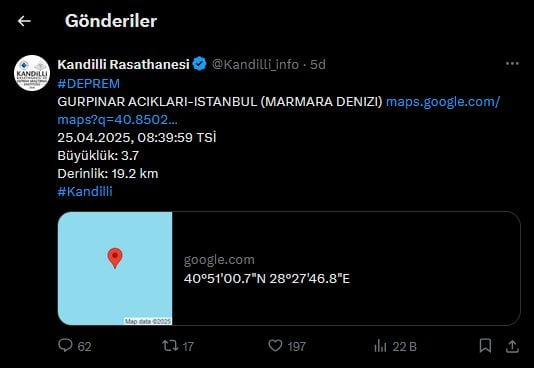Click the Gönderiler page heading
534x368 pixels.
(111, 21)
